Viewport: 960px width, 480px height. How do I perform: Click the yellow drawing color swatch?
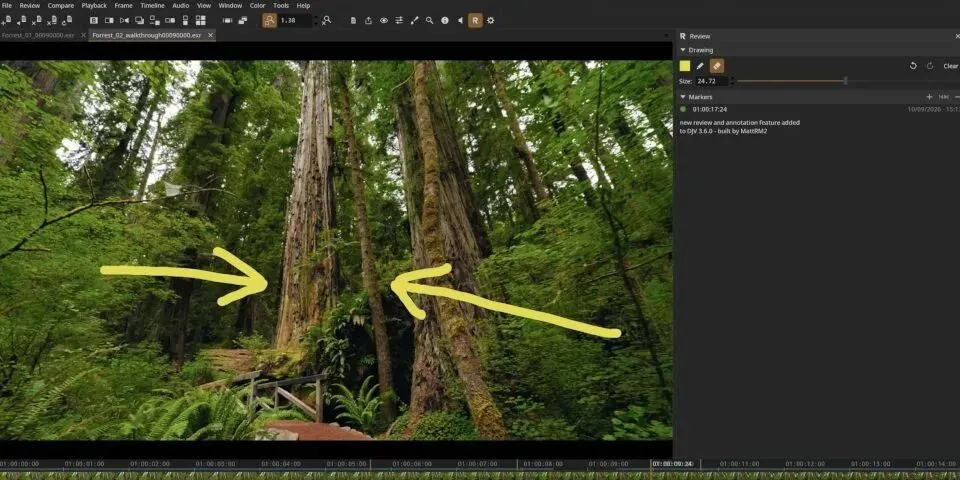685,66
